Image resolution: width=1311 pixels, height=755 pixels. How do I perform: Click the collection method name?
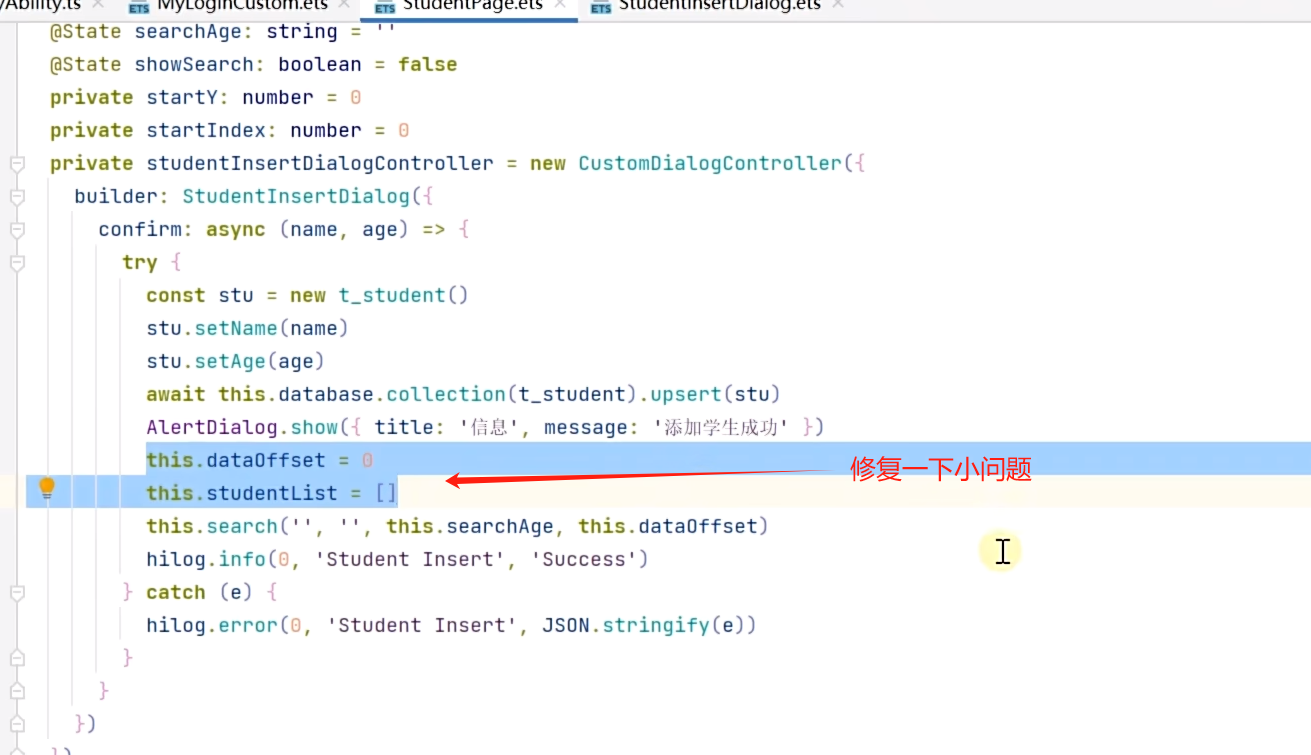pyautogui.click(x=446, y=394)
